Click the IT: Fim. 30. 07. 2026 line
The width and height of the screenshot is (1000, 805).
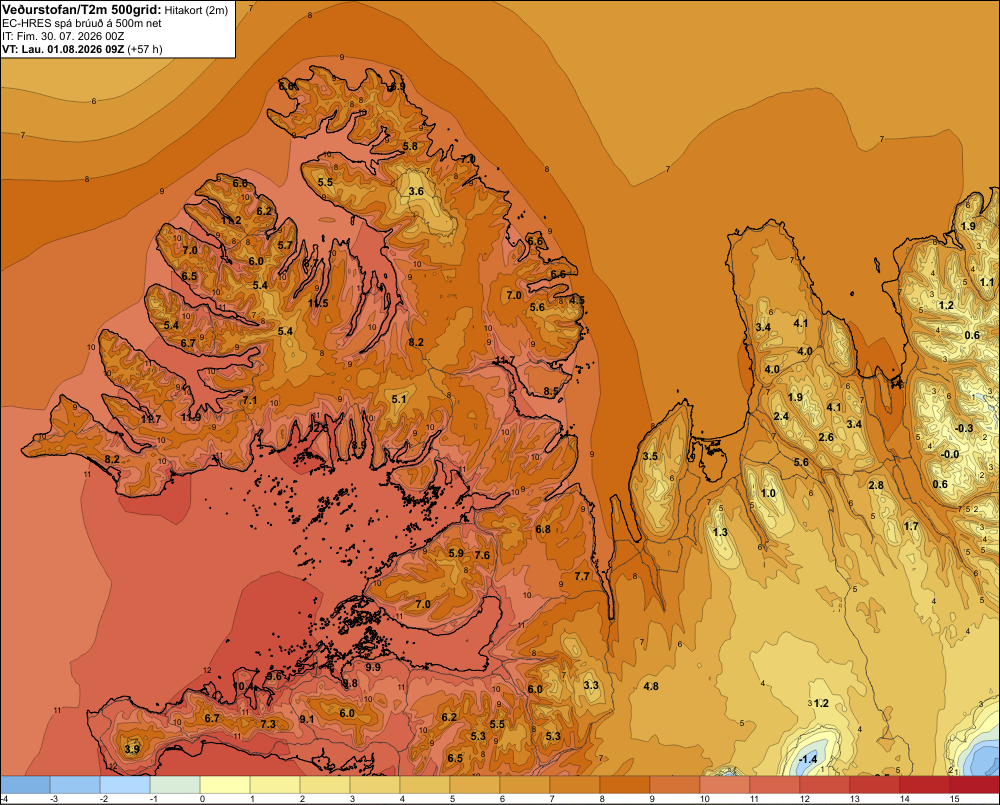pos(63,36)
